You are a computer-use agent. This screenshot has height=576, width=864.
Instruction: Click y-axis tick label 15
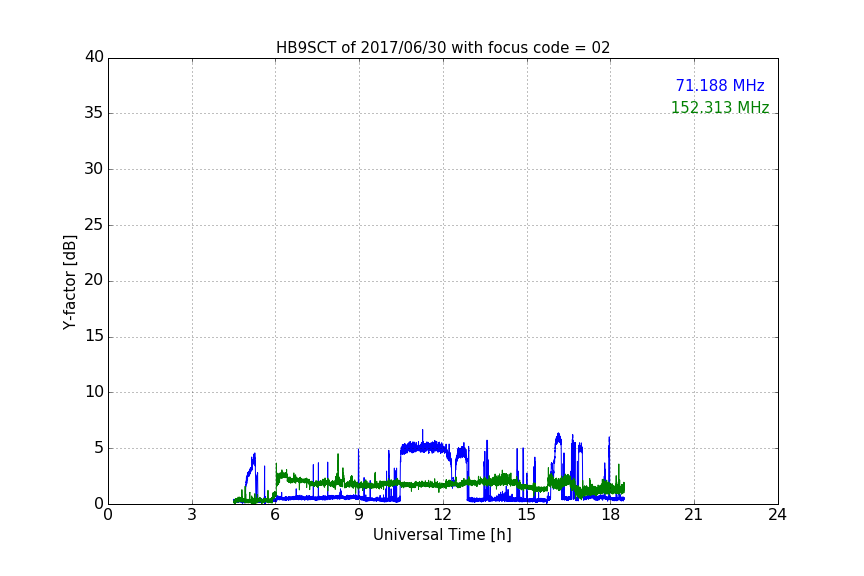tap(94, 336)
